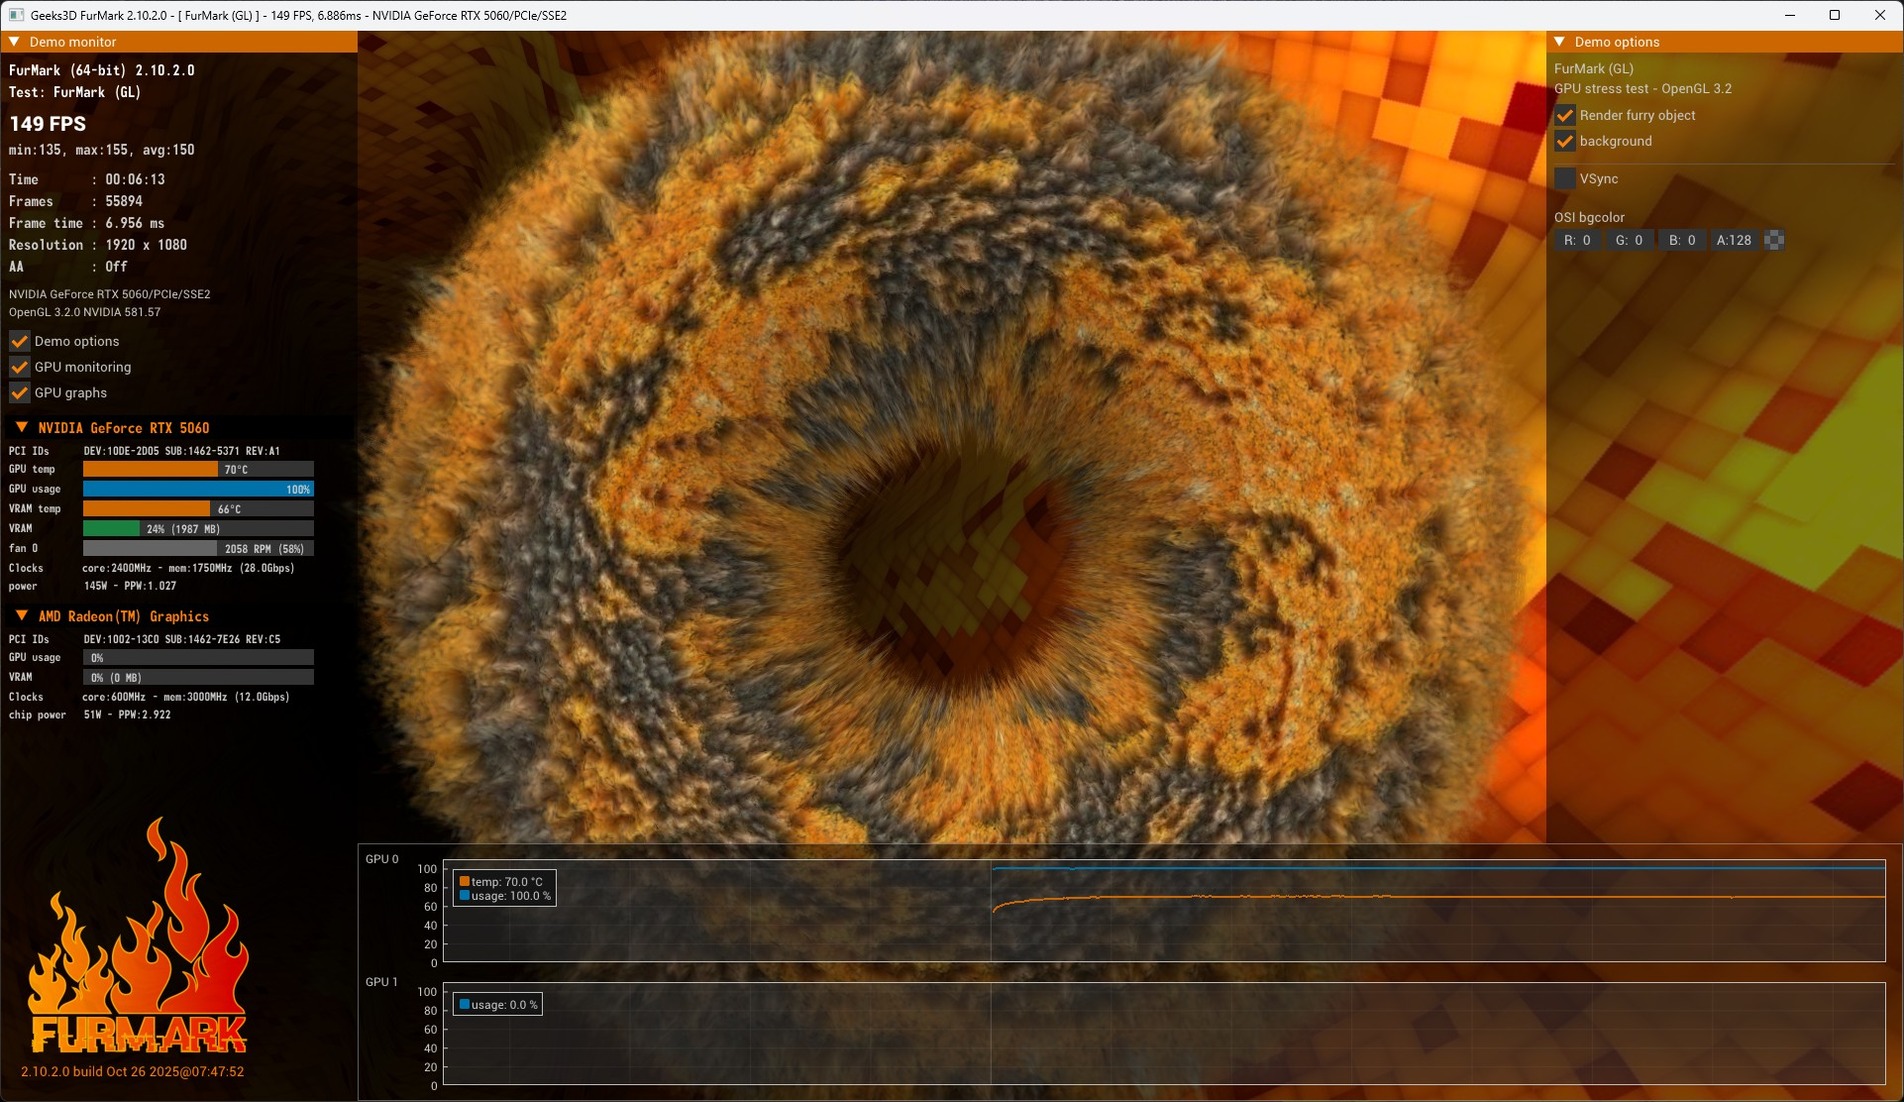The image size is (1904, 1102).
Task: Close the FurMark window
Action: (x=1880, y=15)
